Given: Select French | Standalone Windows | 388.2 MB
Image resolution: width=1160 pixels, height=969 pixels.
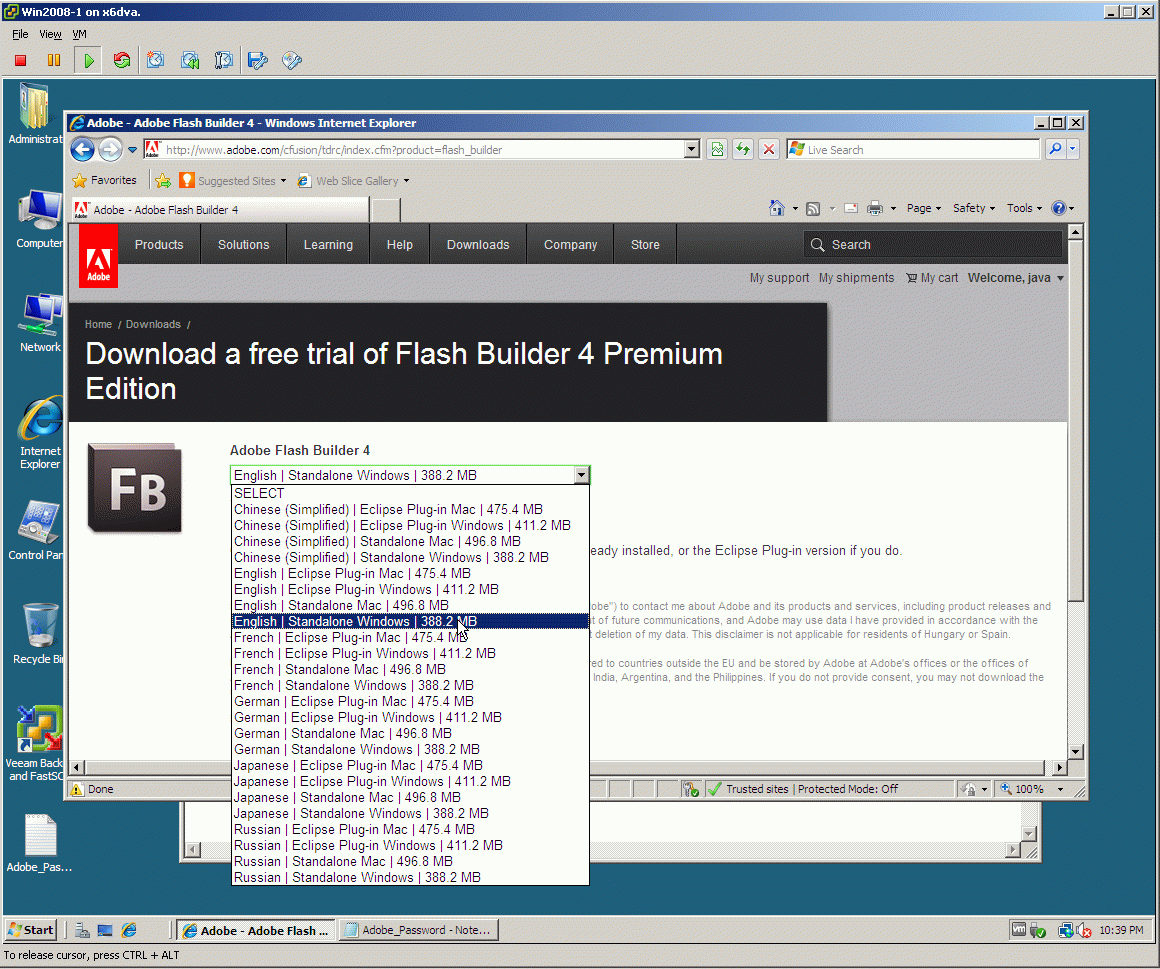Looking at the screenshot, I should 411,686.
